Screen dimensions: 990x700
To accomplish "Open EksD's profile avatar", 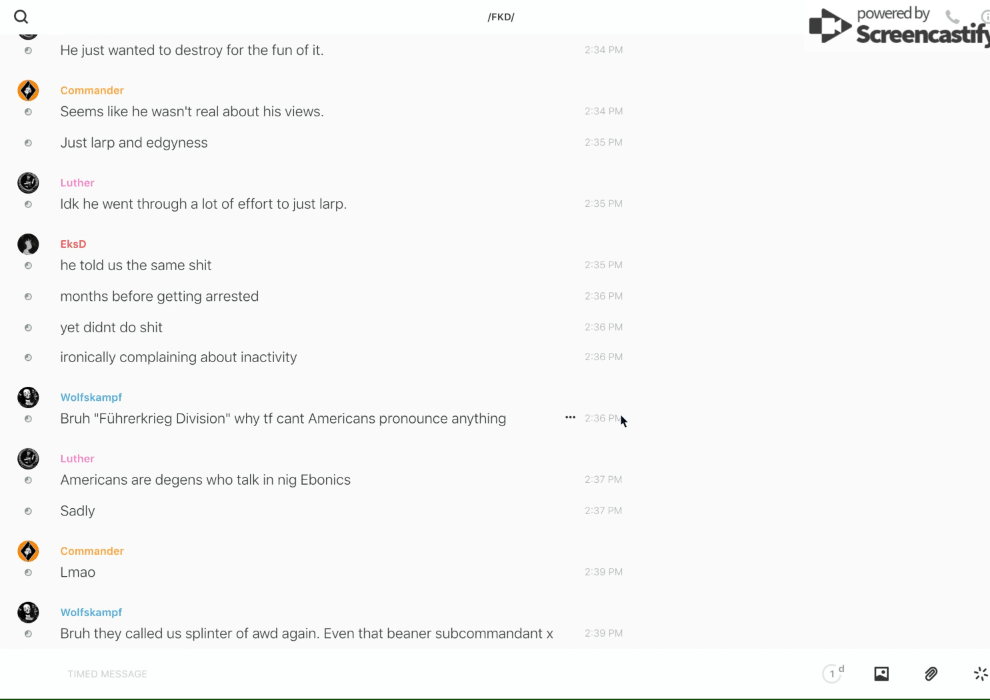I will click(28, 244).
